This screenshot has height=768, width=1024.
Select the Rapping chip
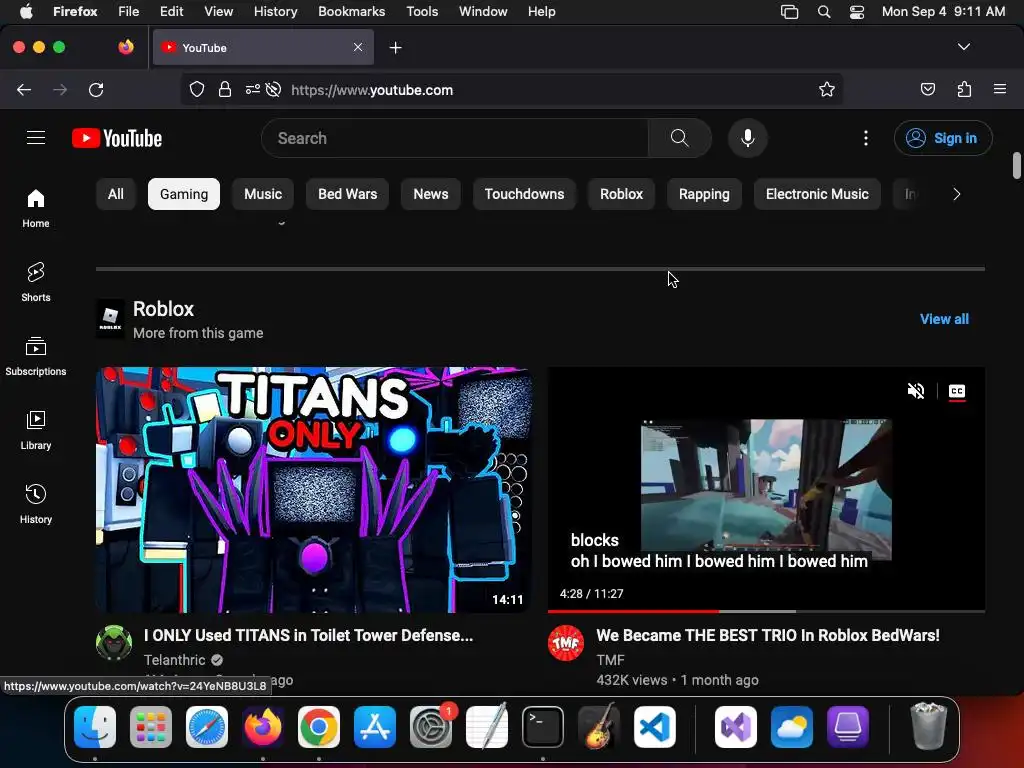[x=704, y=194]
